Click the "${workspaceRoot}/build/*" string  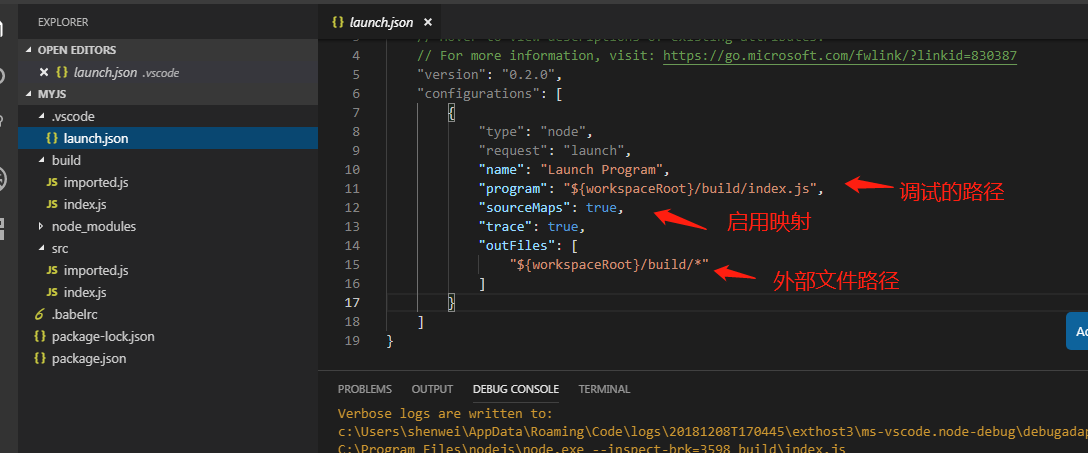[x=609, y=264]
